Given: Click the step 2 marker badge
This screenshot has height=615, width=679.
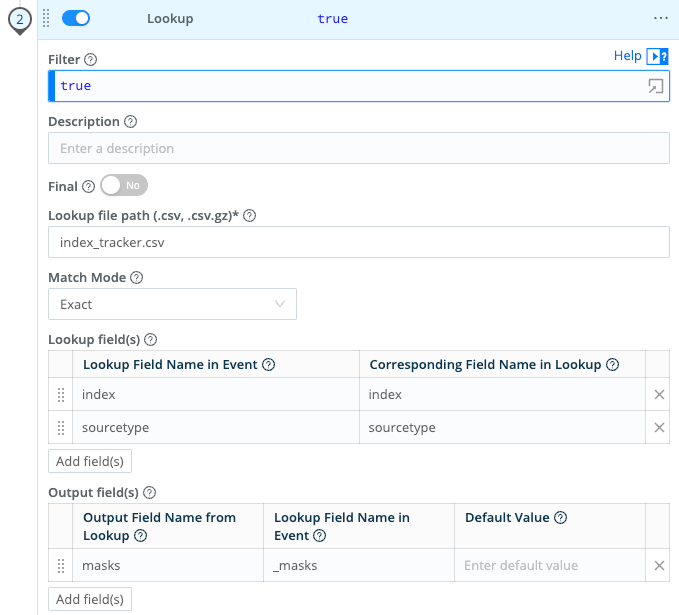Looking at the screenshot, I should tap(19, 20).
